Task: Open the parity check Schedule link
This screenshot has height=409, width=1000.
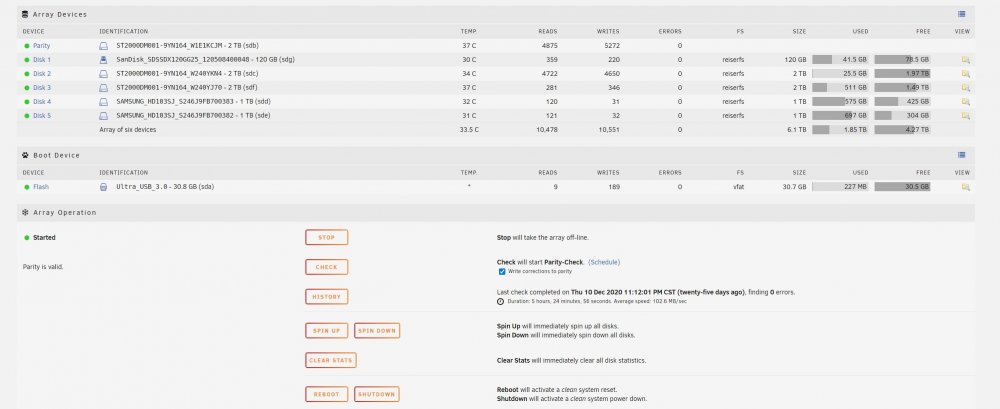Action: pyautogui.click(x=604, y=262)
